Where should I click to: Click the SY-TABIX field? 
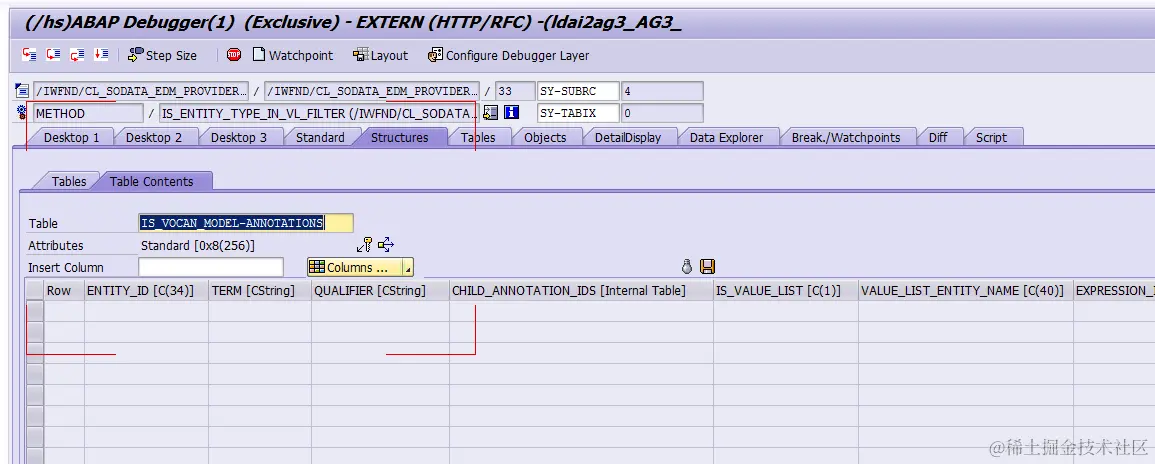pyautogui.click(x=578, y=113)
